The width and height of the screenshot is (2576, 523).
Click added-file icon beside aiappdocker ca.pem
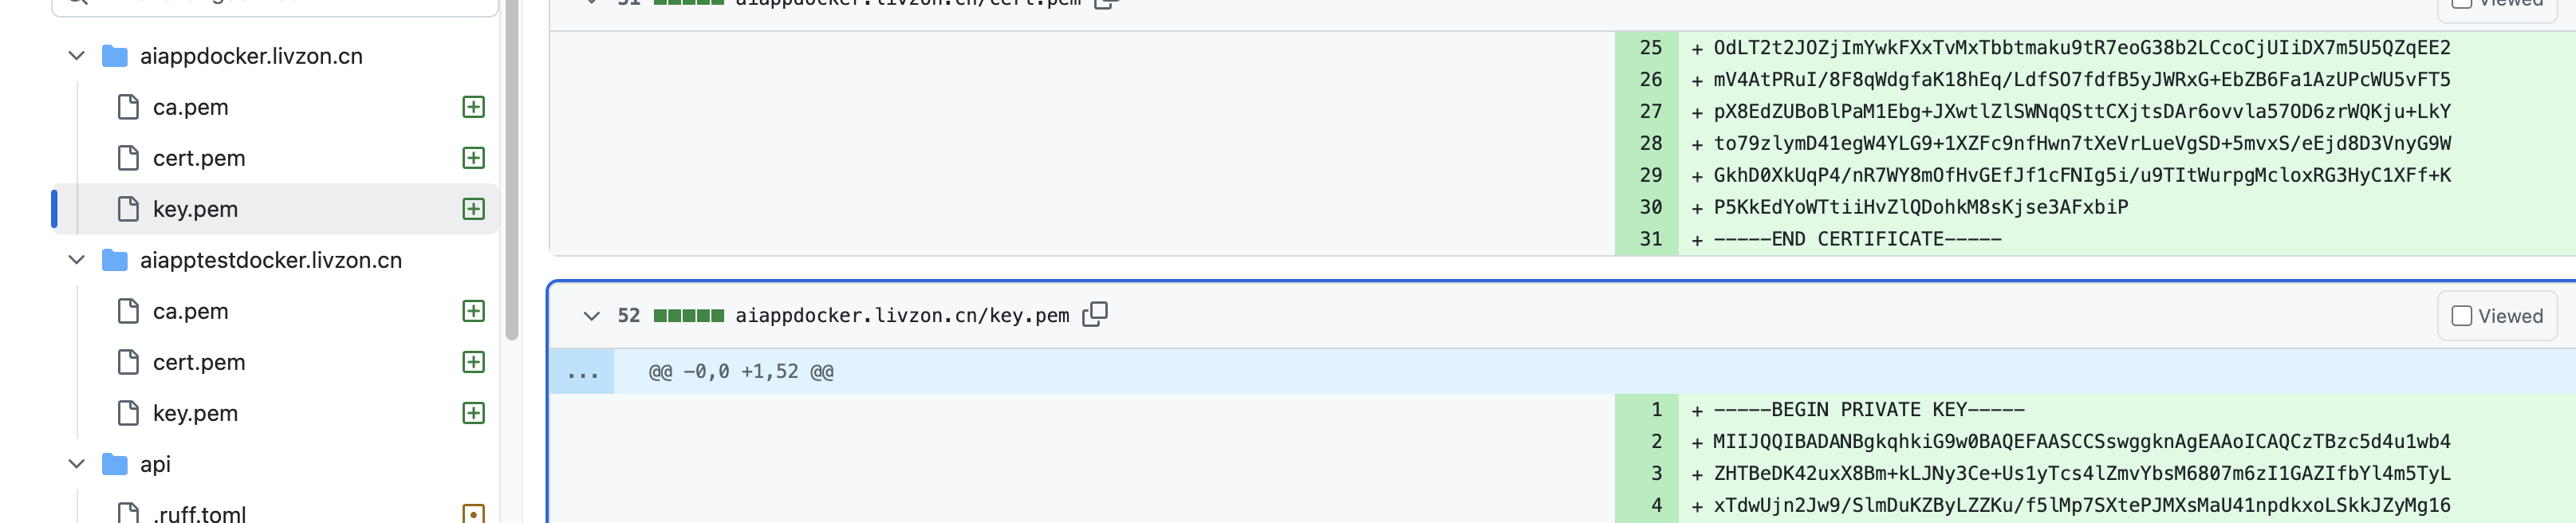pos(474,107)
